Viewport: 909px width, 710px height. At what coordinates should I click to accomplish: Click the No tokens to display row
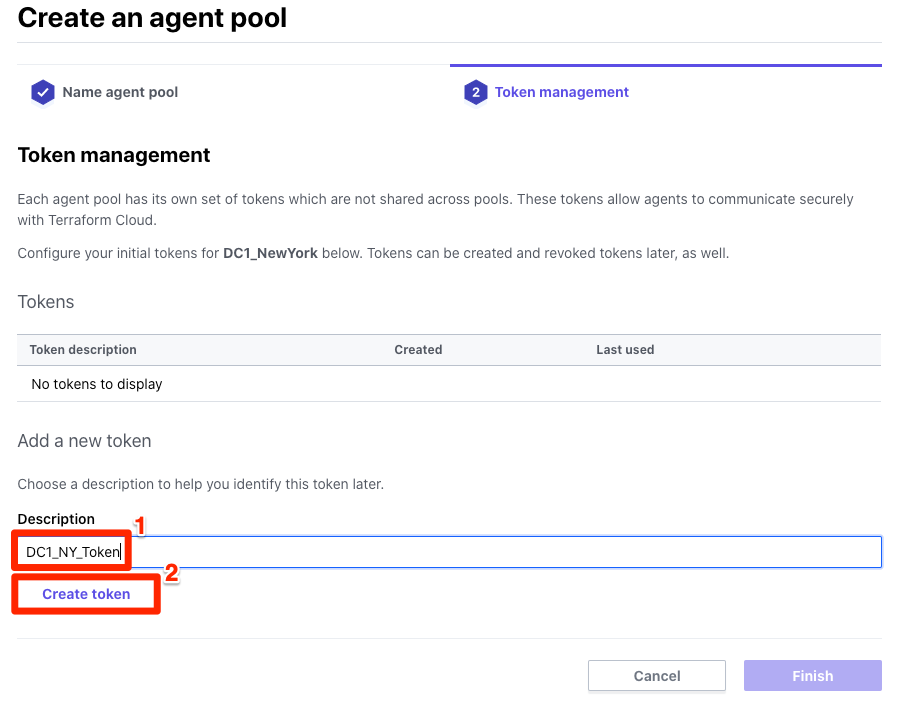click(x=449, y=384)
